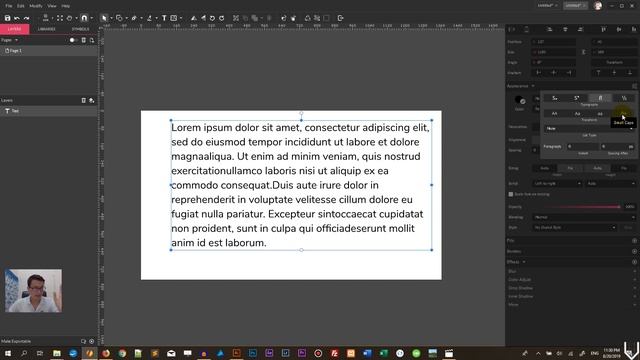Expand the Effects section arrow

(524, 262)
